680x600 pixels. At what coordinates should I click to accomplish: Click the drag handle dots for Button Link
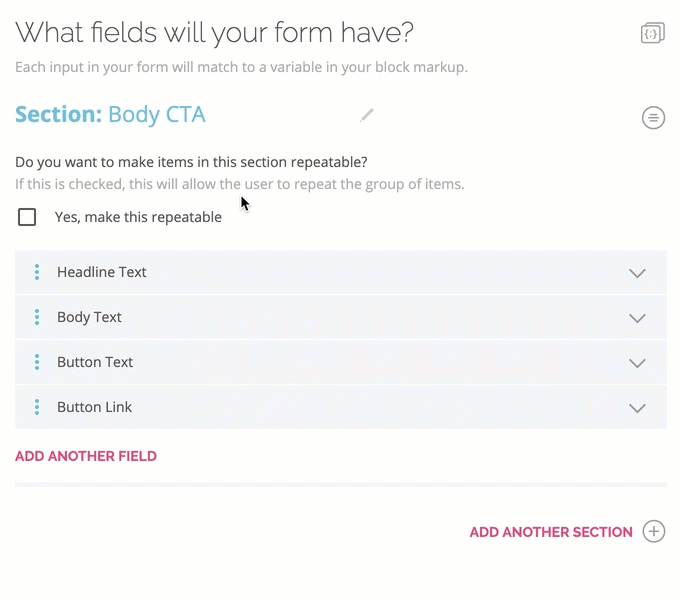coord(37,407)
